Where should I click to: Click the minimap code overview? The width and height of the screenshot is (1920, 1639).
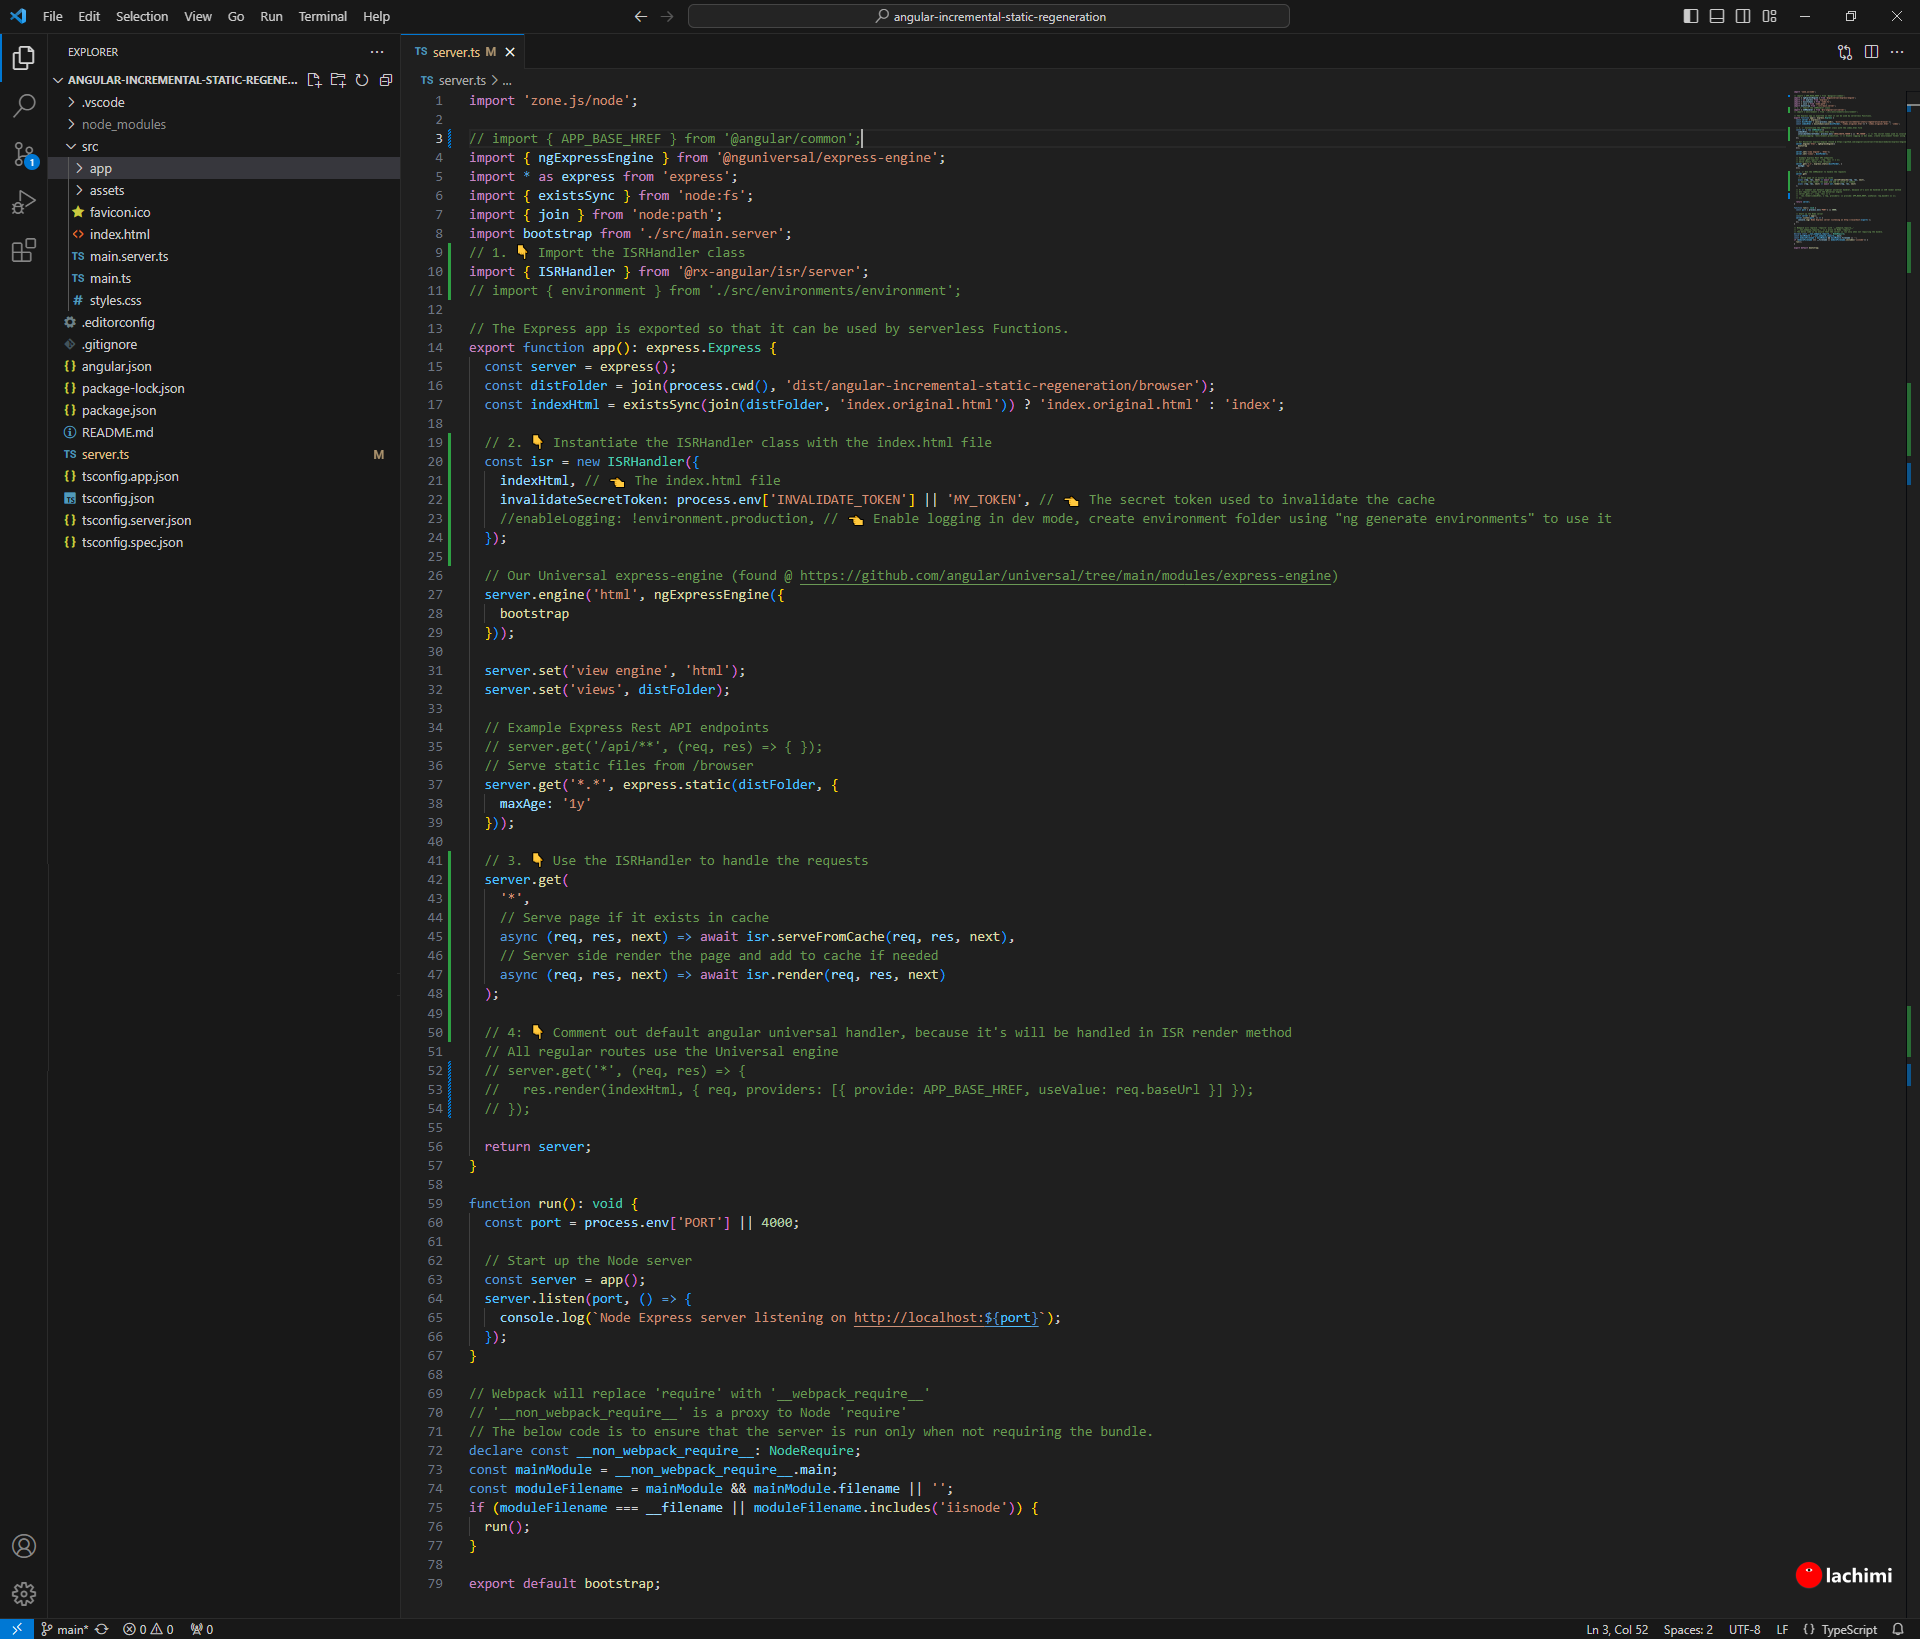[x=1845, y=170]
